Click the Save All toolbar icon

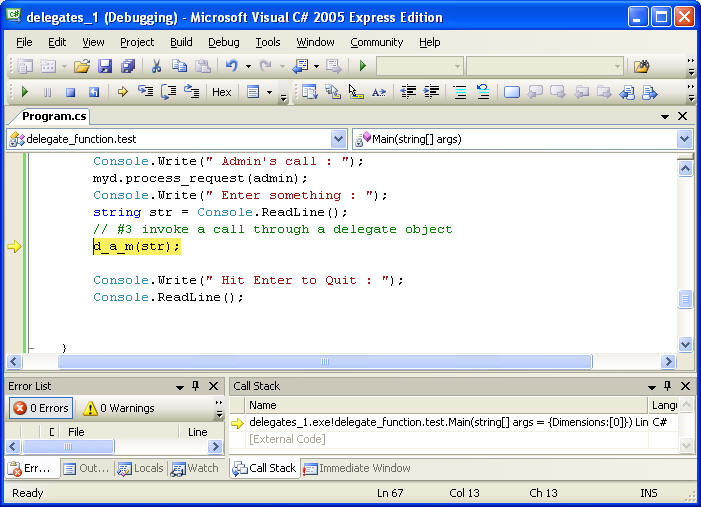pos(127,66)
